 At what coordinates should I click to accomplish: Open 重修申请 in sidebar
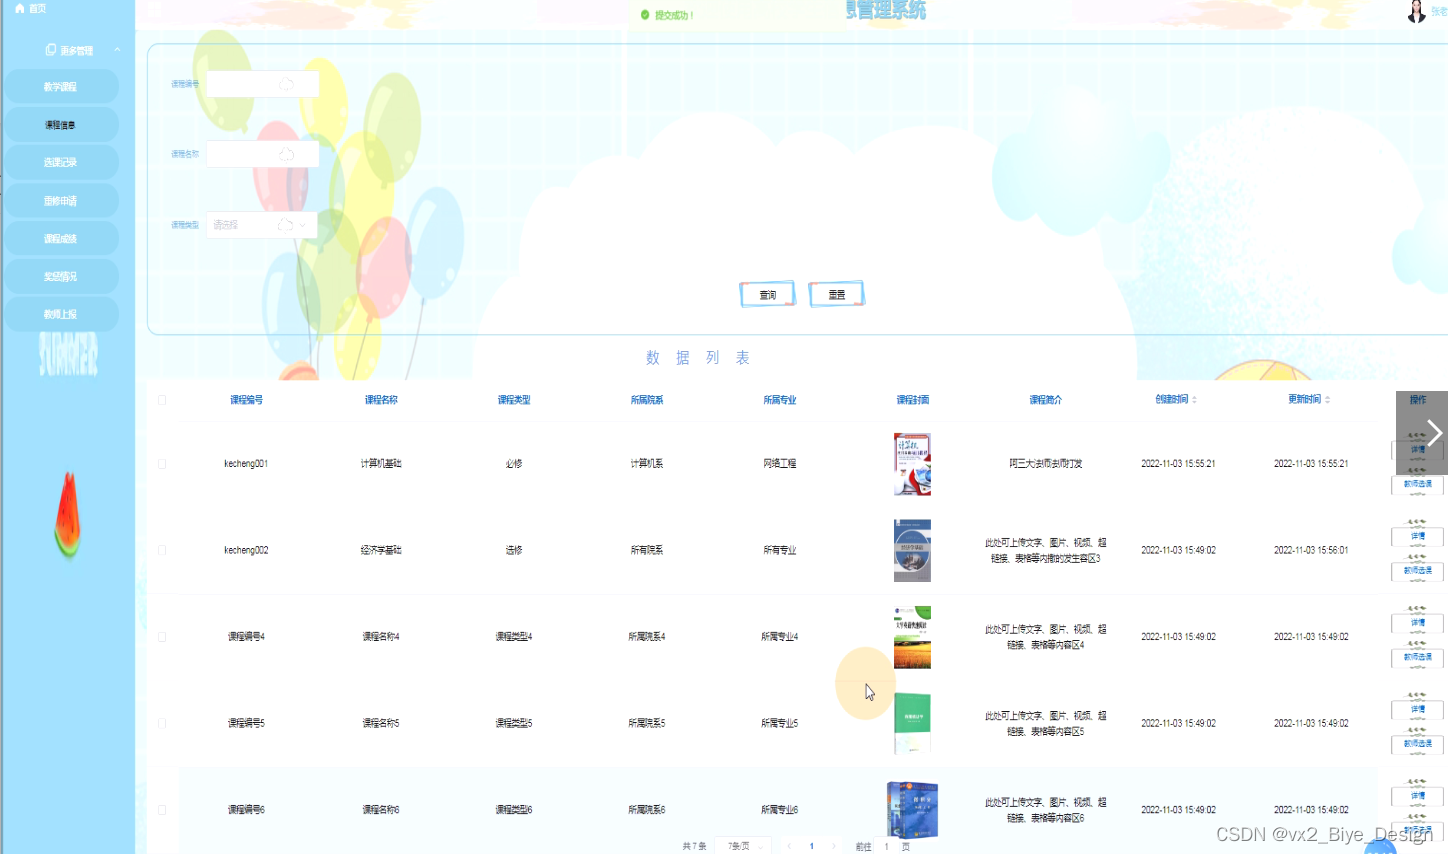[61, 201]
